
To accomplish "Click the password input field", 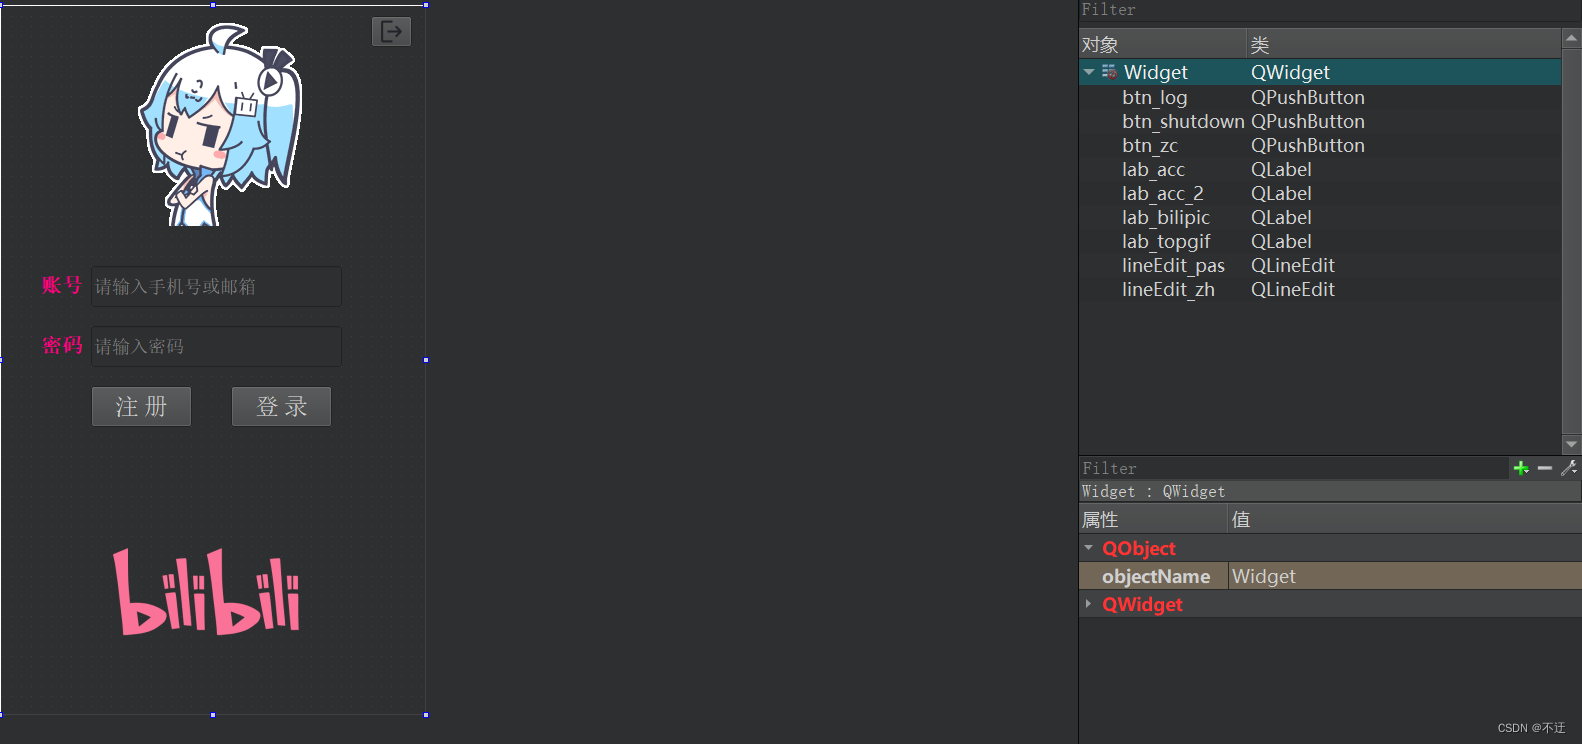I will point(216,347).
